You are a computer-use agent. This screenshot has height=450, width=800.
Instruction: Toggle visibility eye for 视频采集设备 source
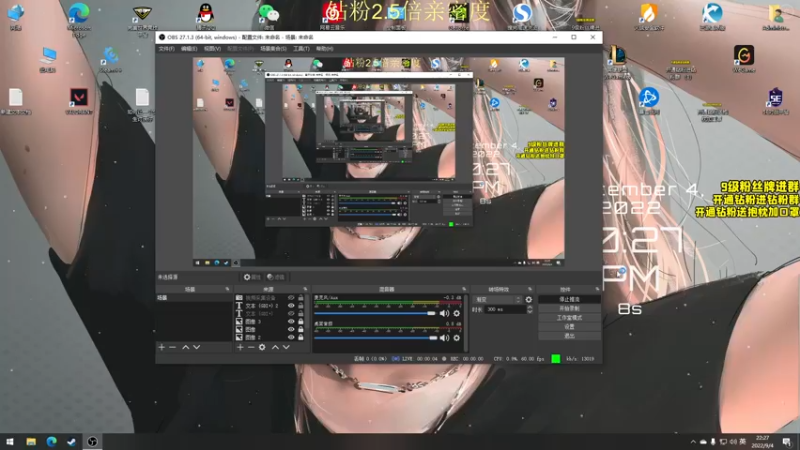291,298
